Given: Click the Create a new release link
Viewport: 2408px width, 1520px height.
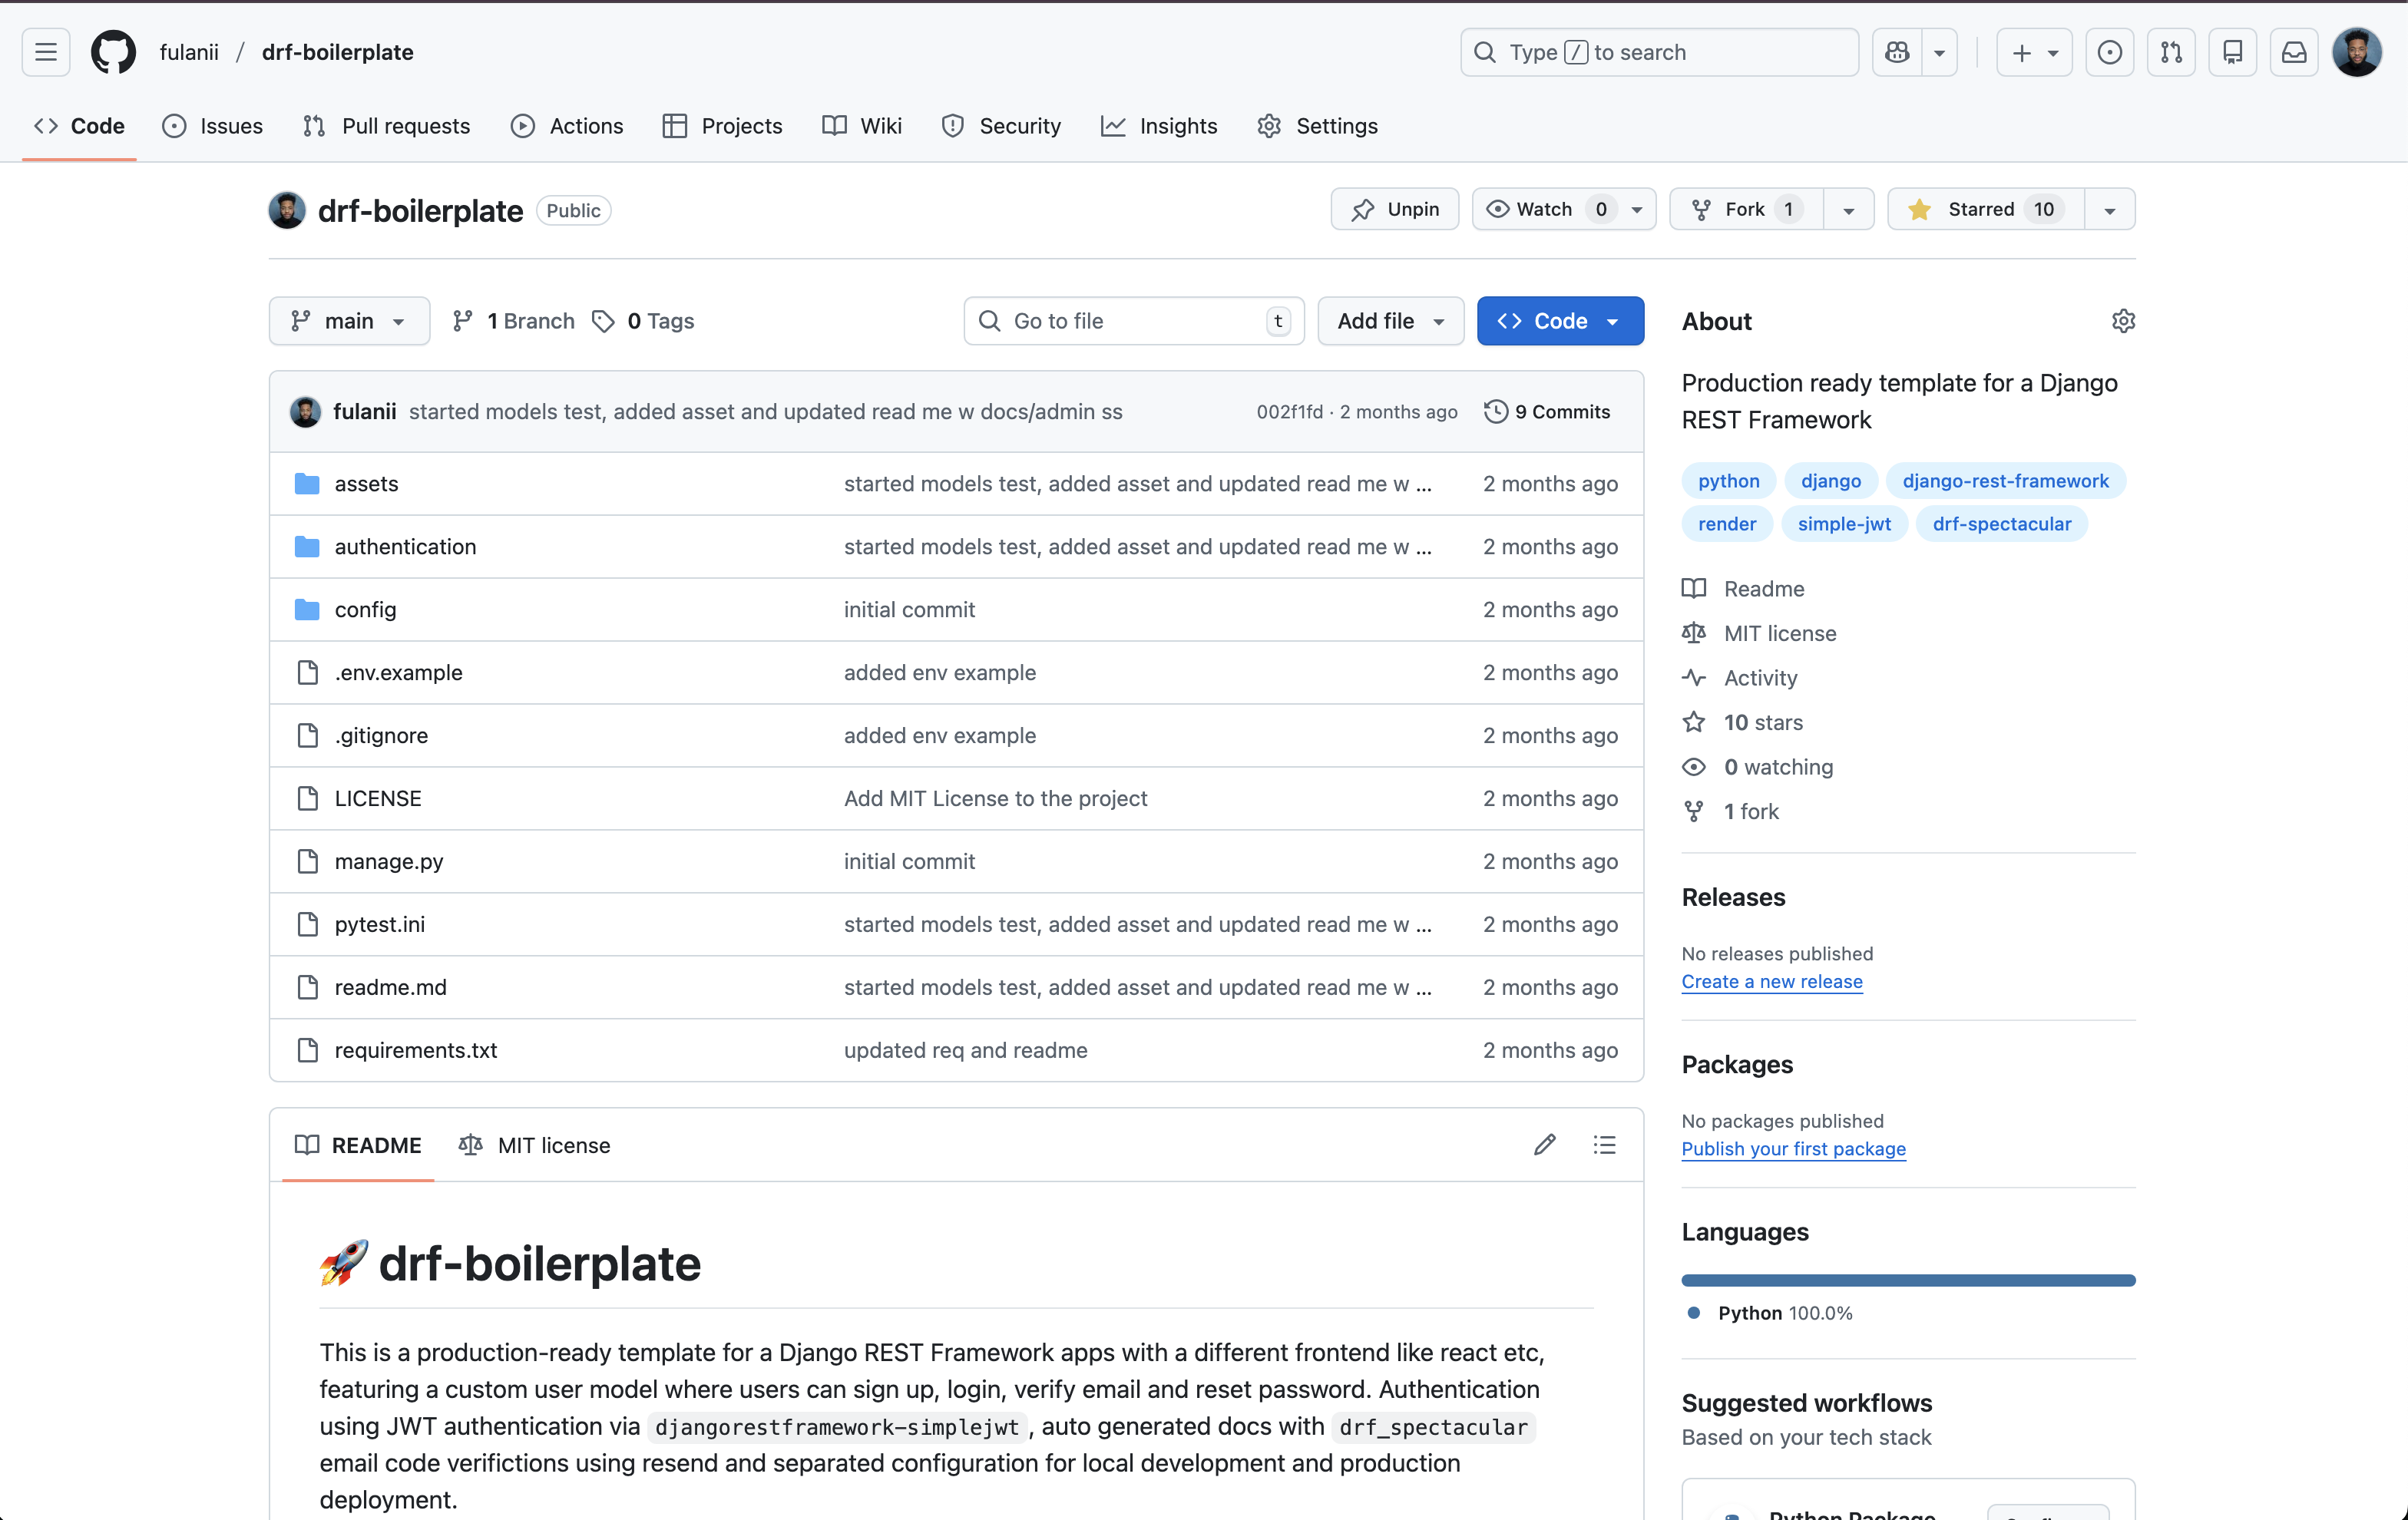Looking at the screenshot, I should coord(1771,981).
